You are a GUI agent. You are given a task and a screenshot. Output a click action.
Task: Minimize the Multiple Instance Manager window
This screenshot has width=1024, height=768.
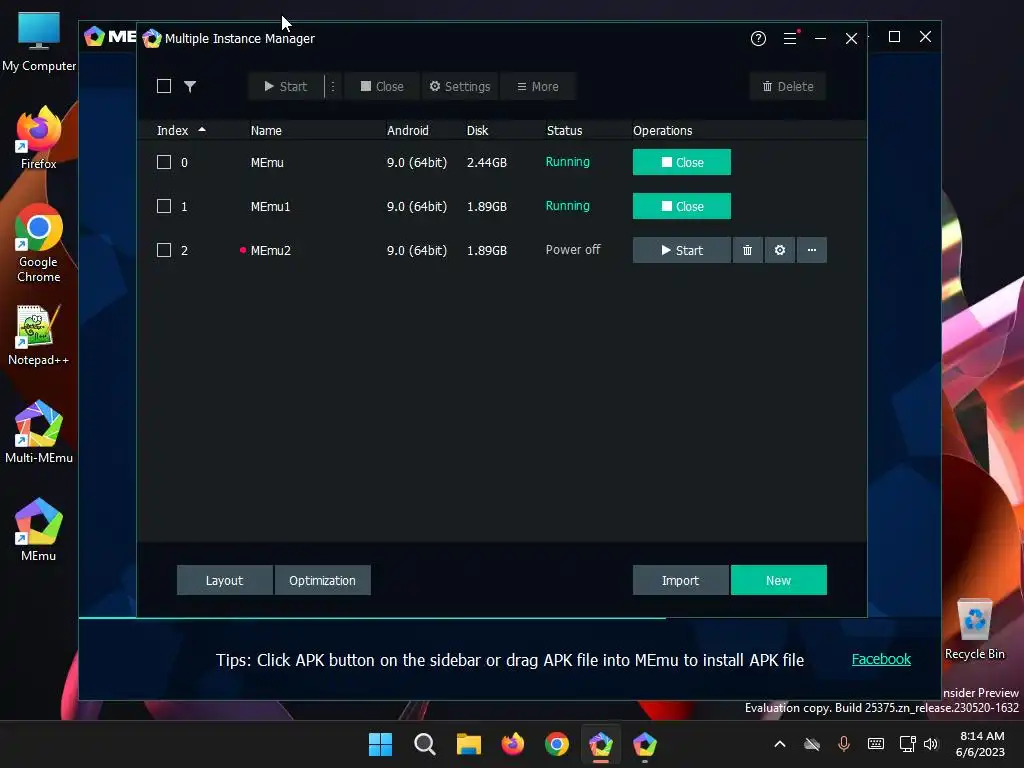pyautogui.click(x=821, y=39)
